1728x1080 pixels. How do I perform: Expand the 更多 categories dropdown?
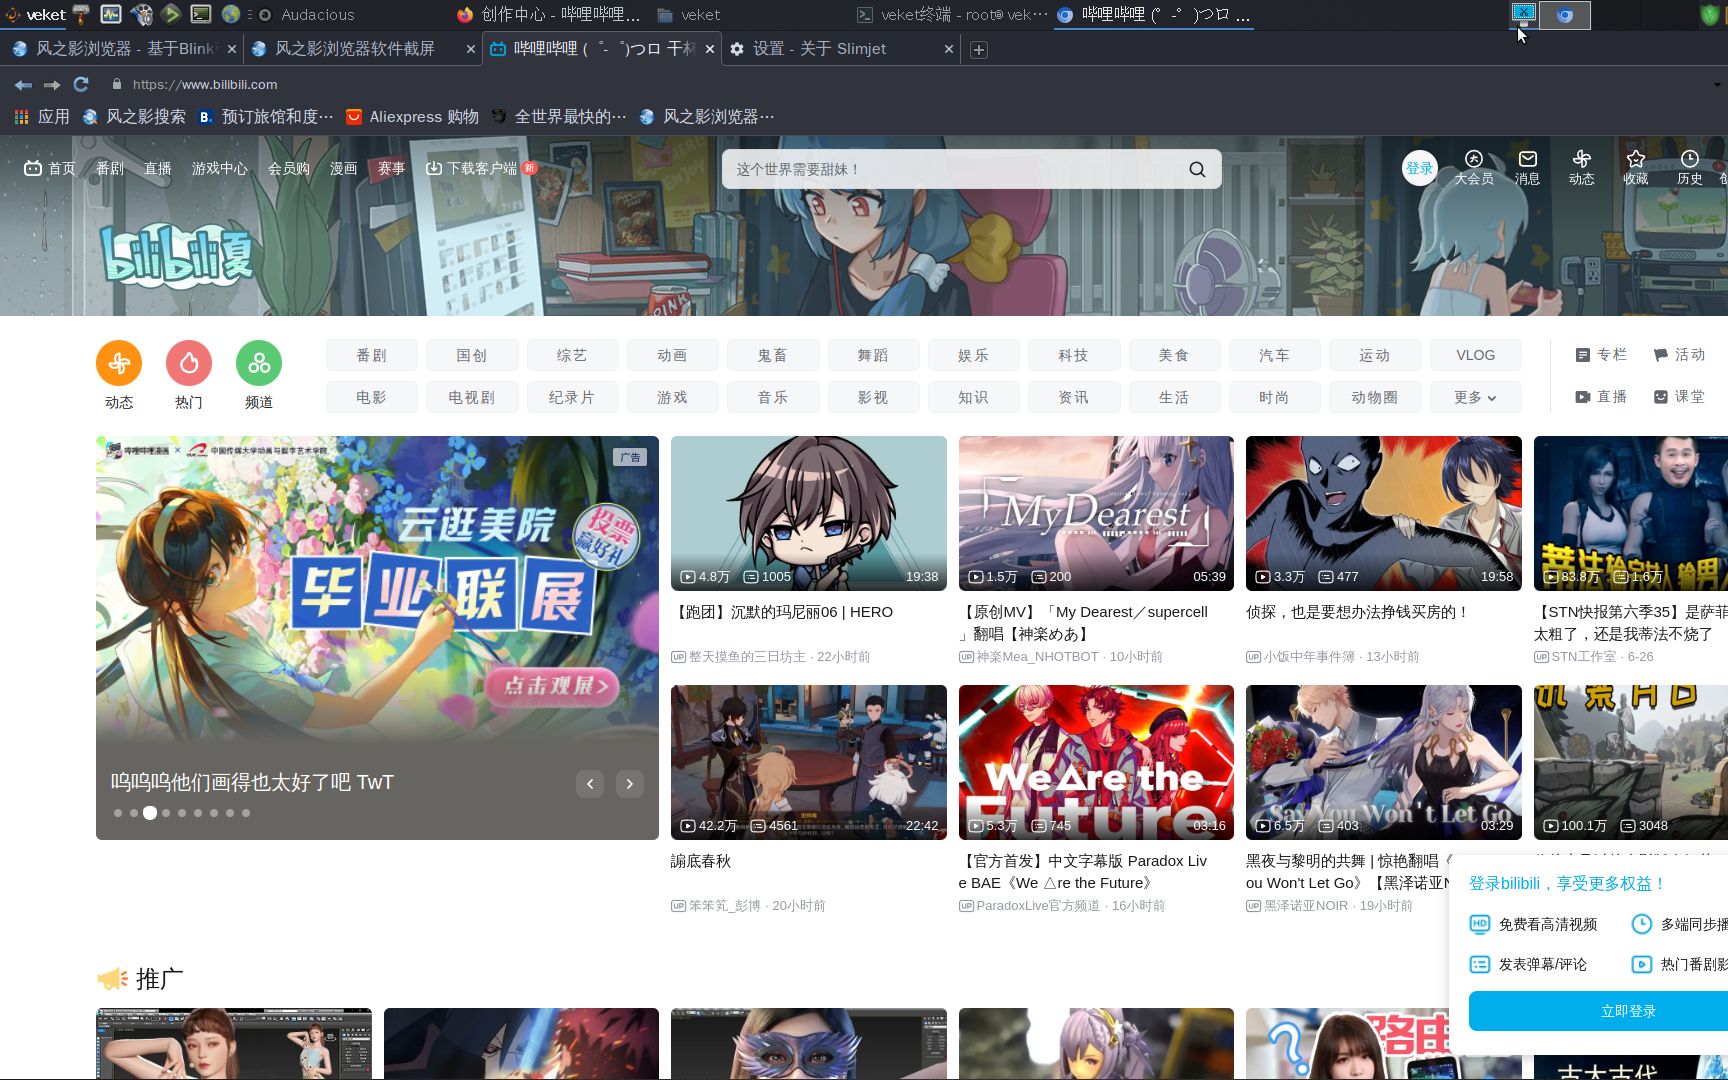tap(1475, 397)
